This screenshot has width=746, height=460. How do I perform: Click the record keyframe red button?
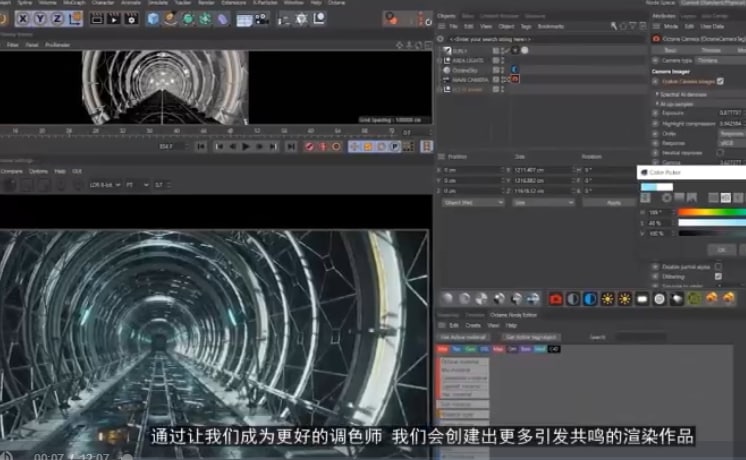pos(309,147)
